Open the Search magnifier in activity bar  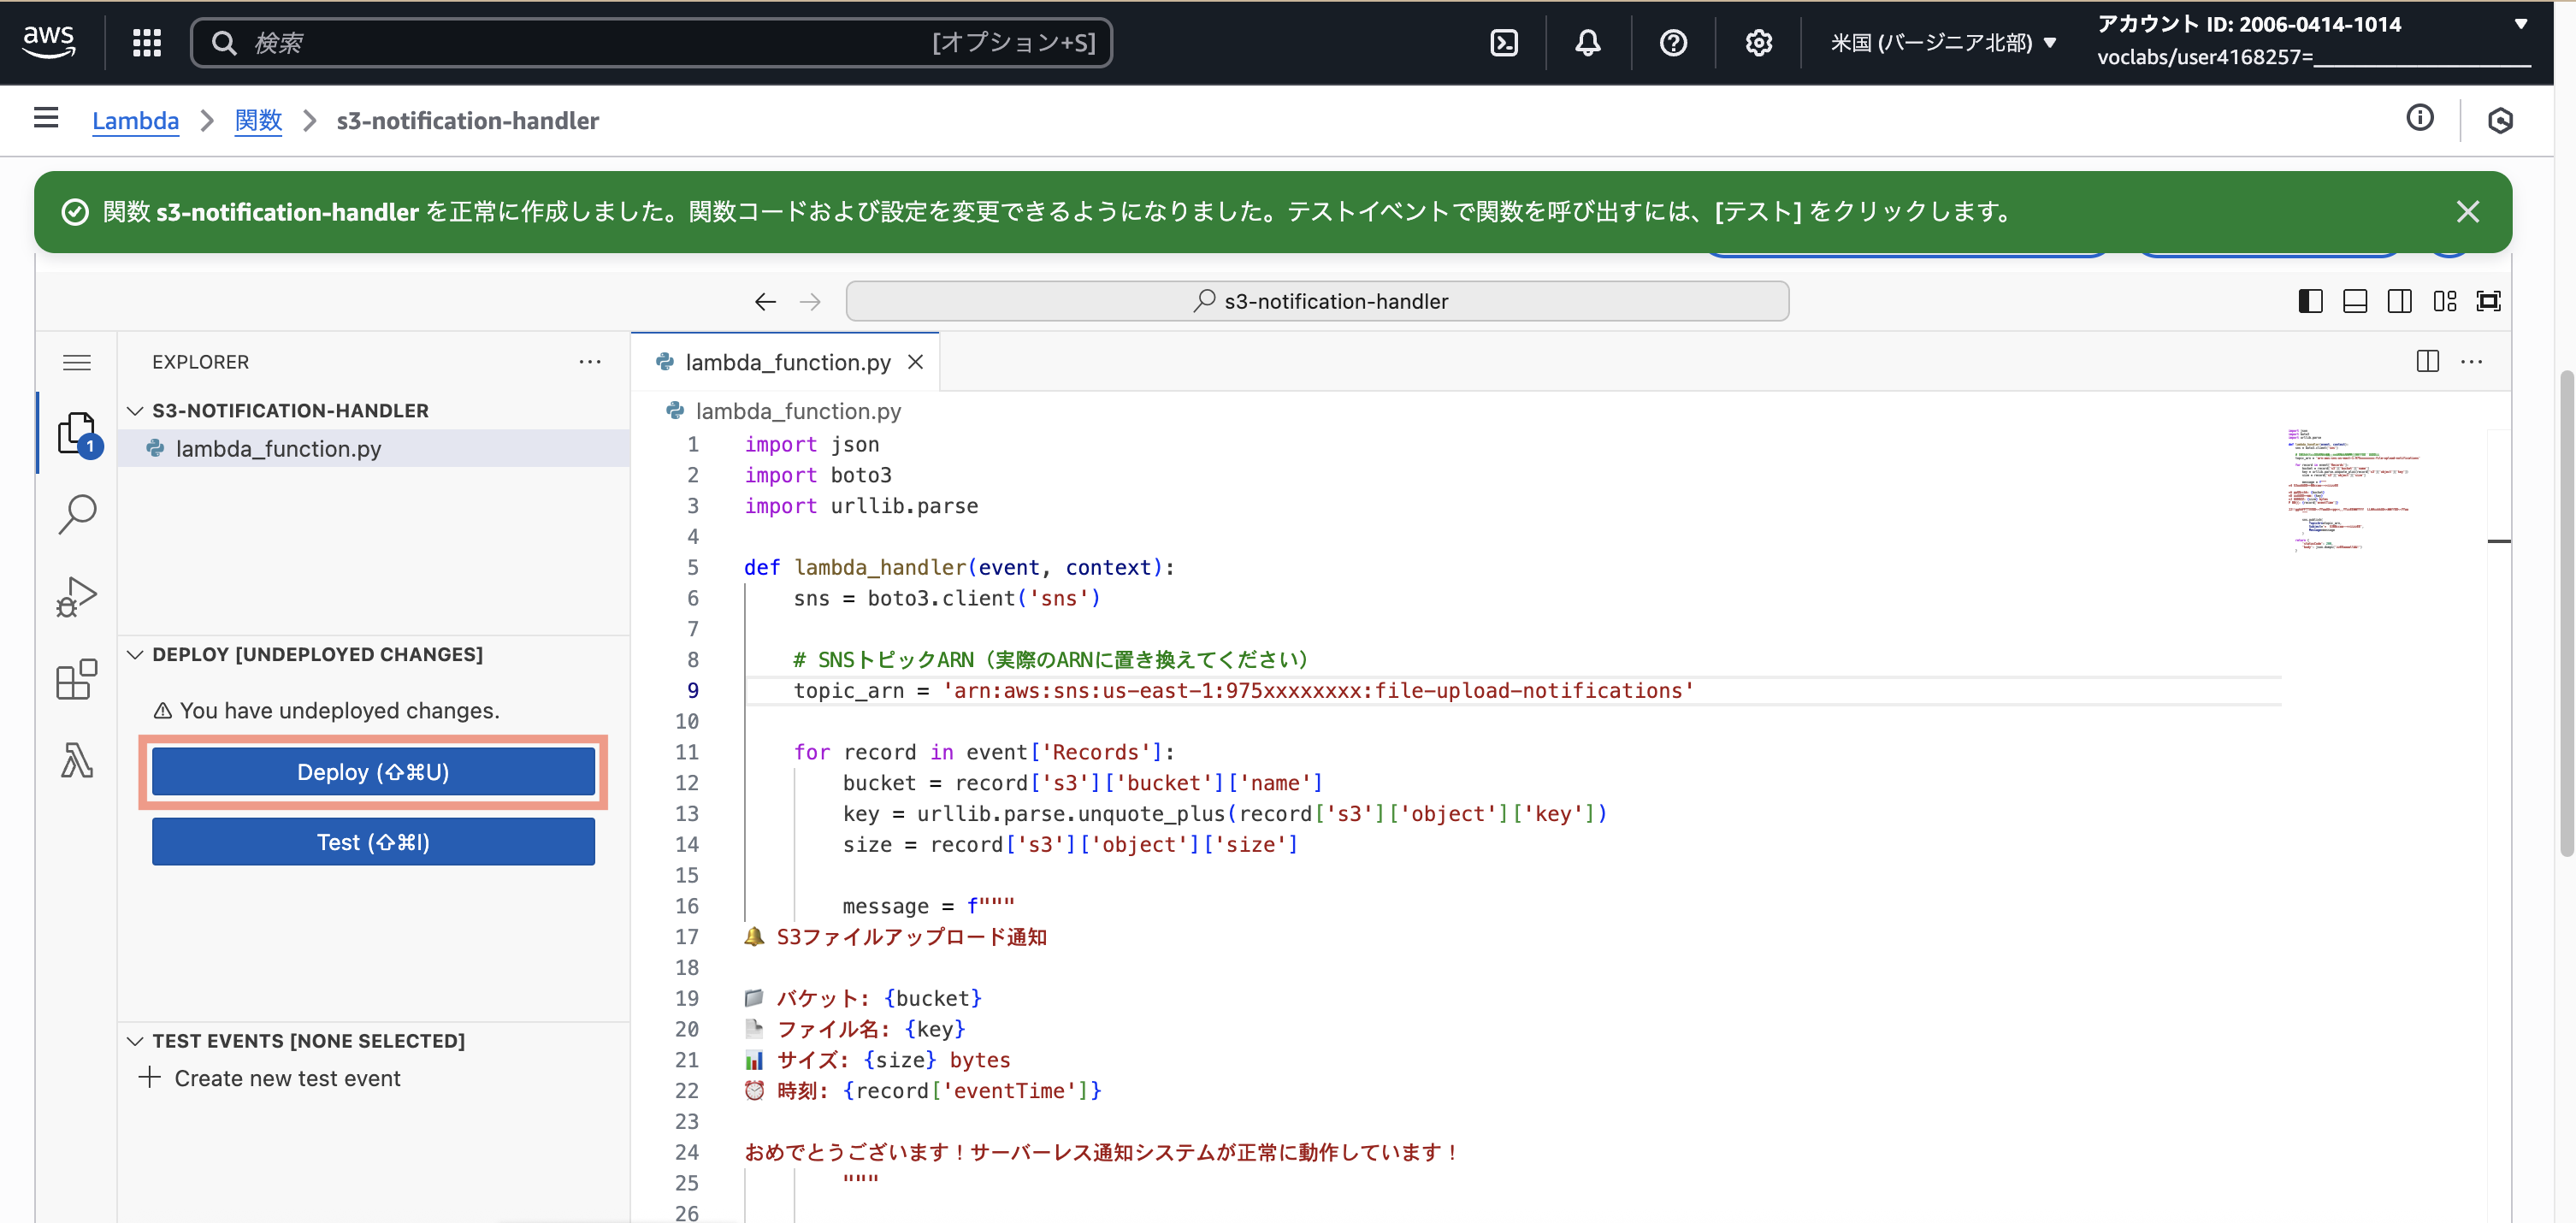[77, 514]
